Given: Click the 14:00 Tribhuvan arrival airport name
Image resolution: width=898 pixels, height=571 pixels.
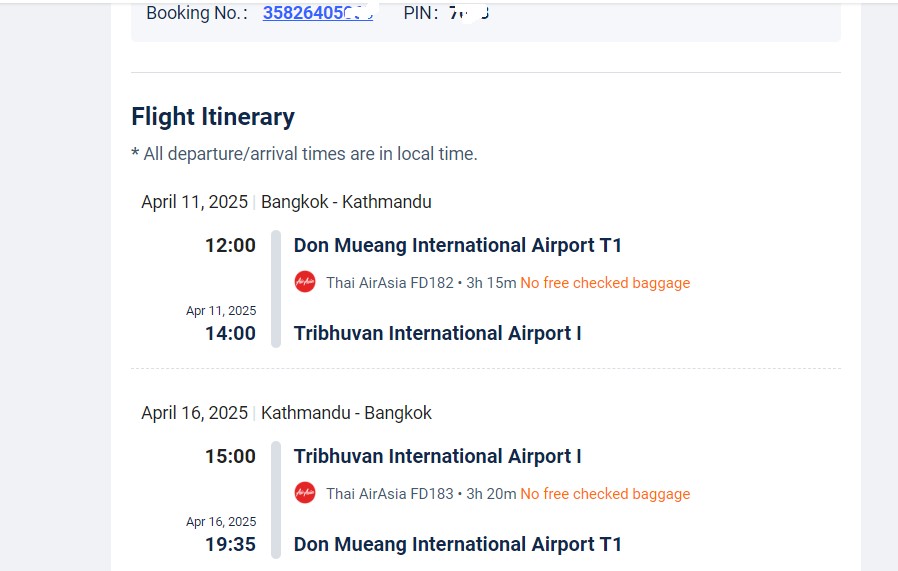Looking at the screenshot, I should [x=438, y=333].
